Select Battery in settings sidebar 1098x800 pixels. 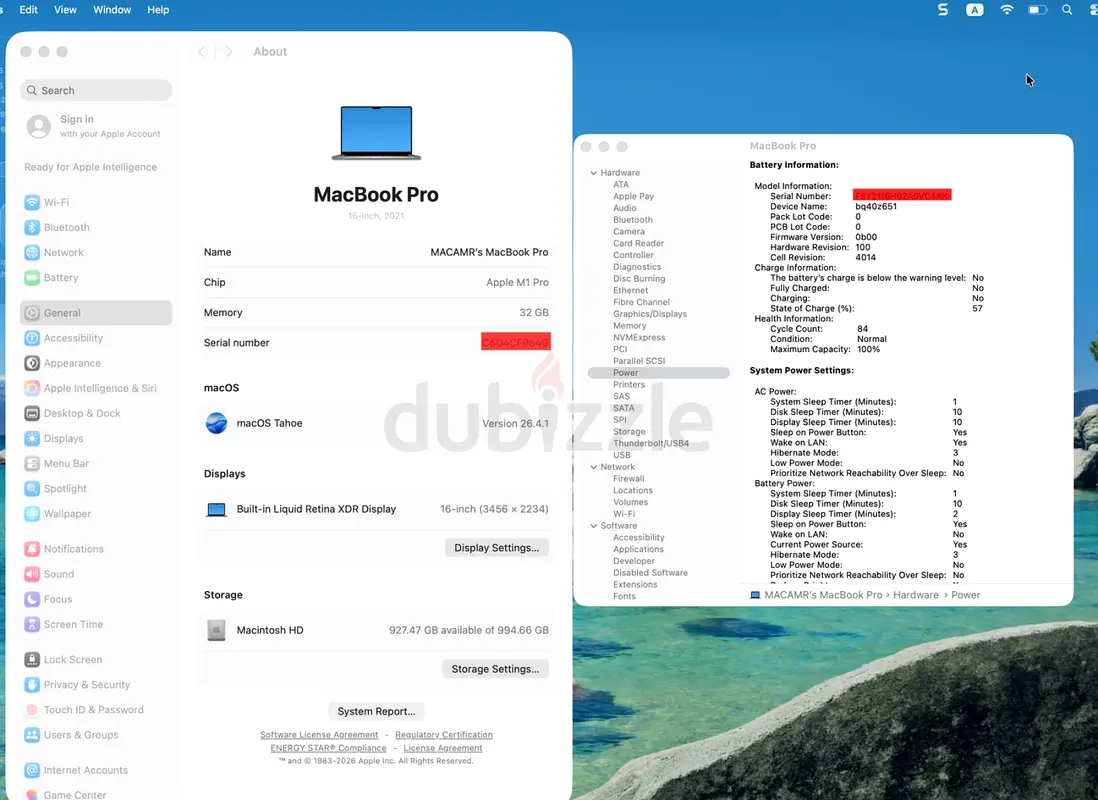point(60,278)
